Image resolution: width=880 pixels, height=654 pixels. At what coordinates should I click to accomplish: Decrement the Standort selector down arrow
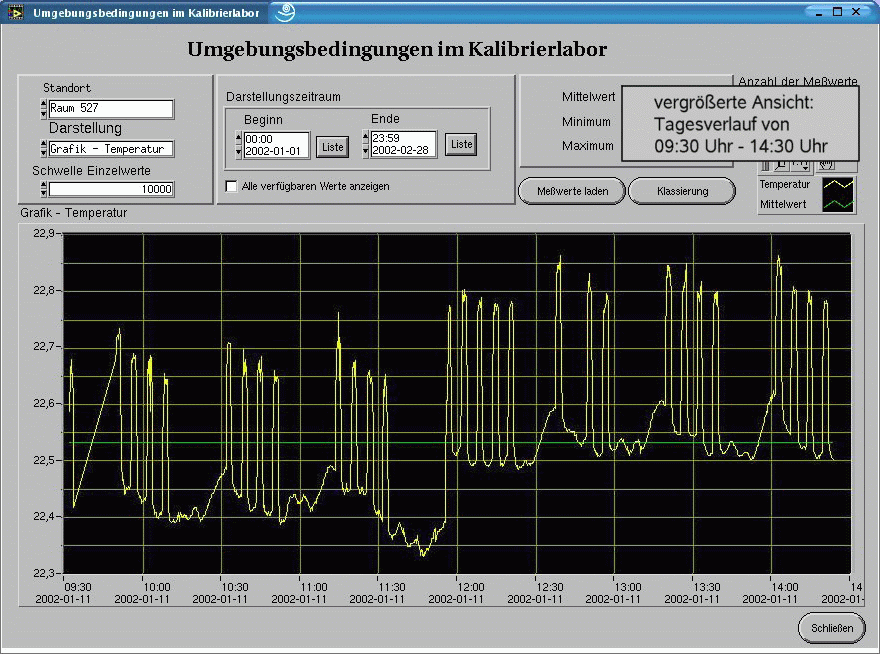pos(44,113)
